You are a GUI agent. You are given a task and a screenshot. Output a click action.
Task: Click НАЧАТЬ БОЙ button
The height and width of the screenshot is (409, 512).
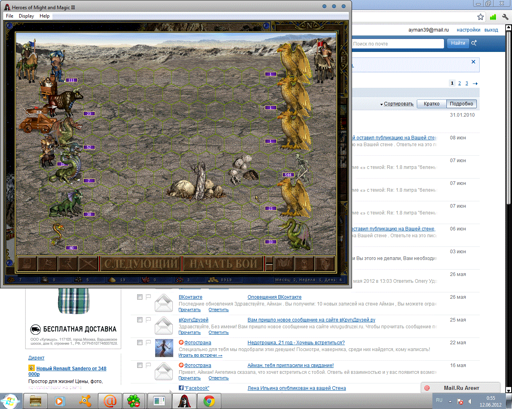223,264
